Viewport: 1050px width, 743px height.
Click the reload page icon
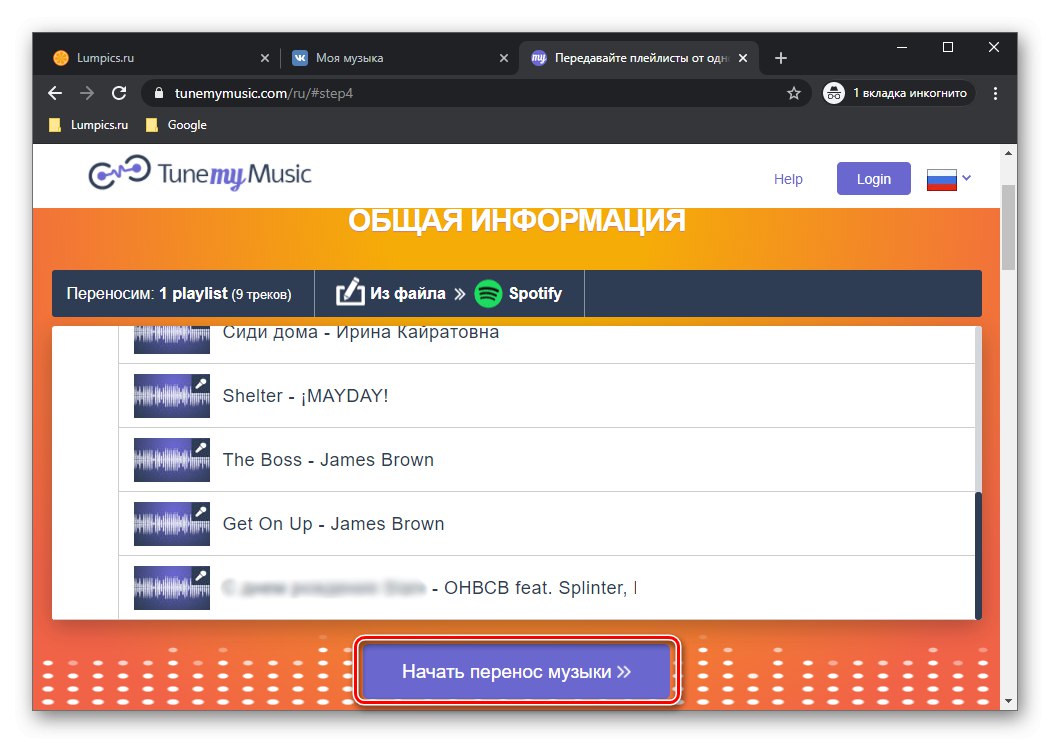pyautogui.click(x=119, y=92)
